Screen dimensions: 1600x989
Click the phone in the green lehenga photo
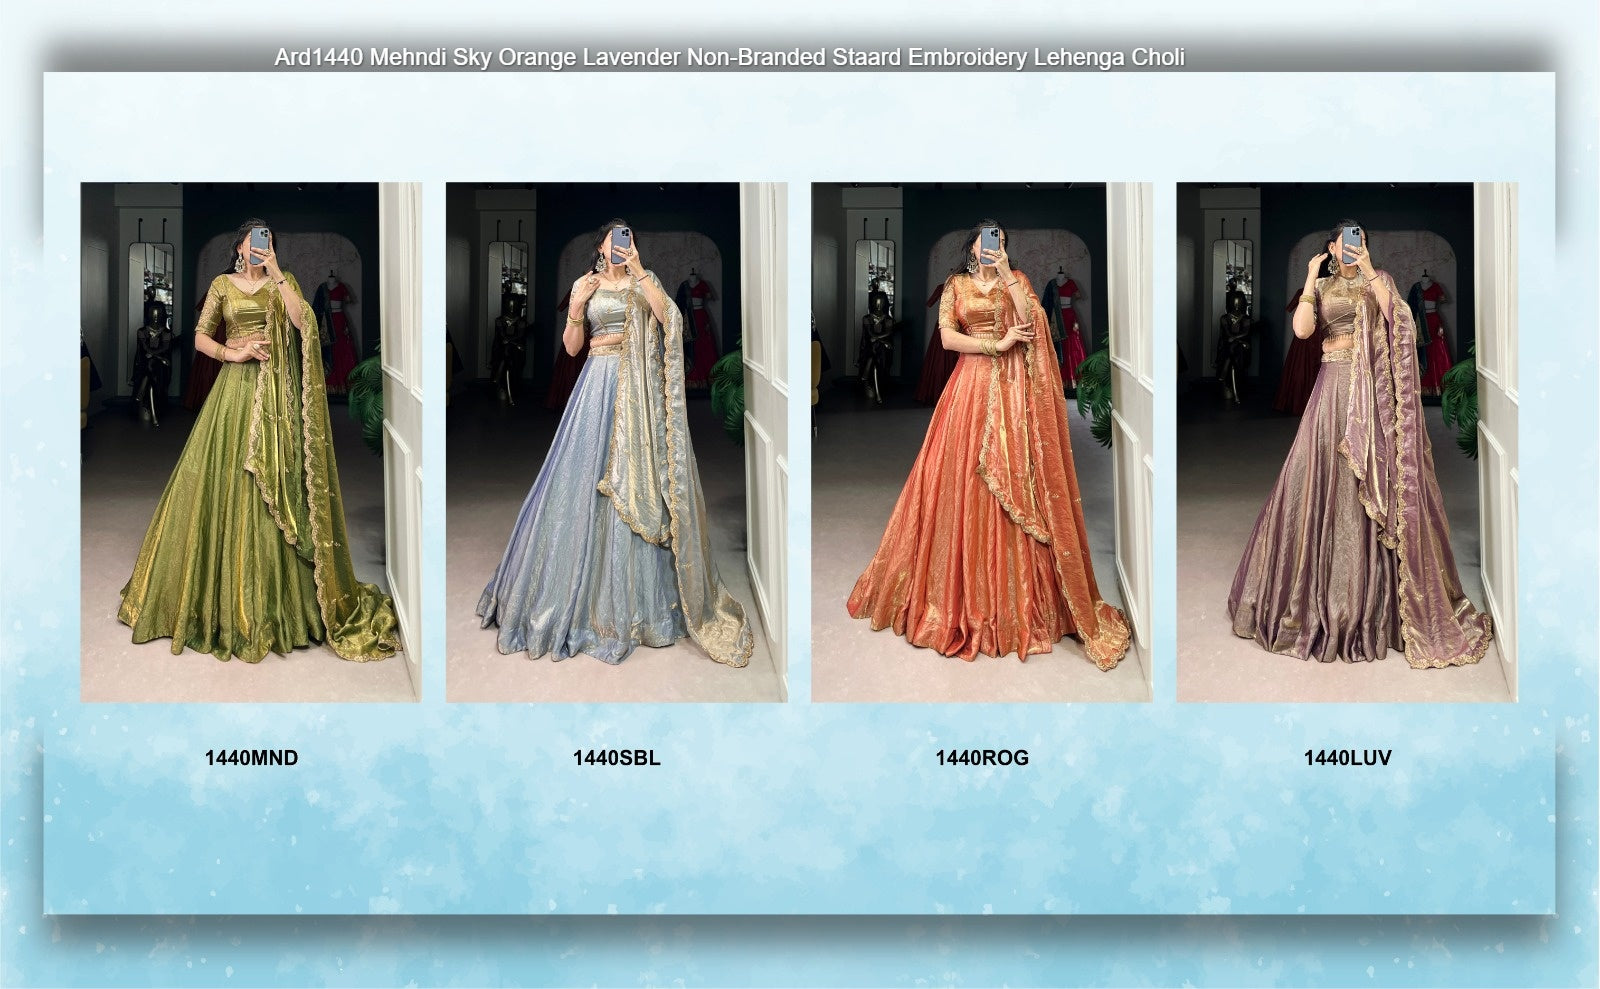[259, 243]
